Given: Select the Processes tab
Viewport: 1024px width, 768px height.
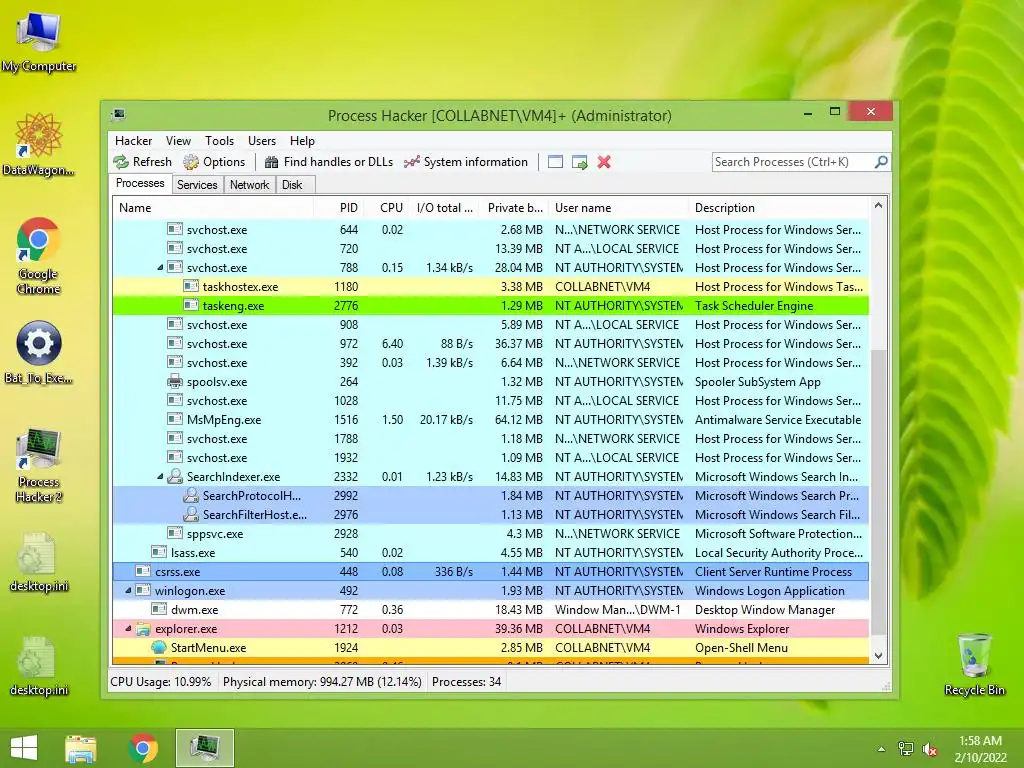Looking at the screenshot, I should coord(140,184).
